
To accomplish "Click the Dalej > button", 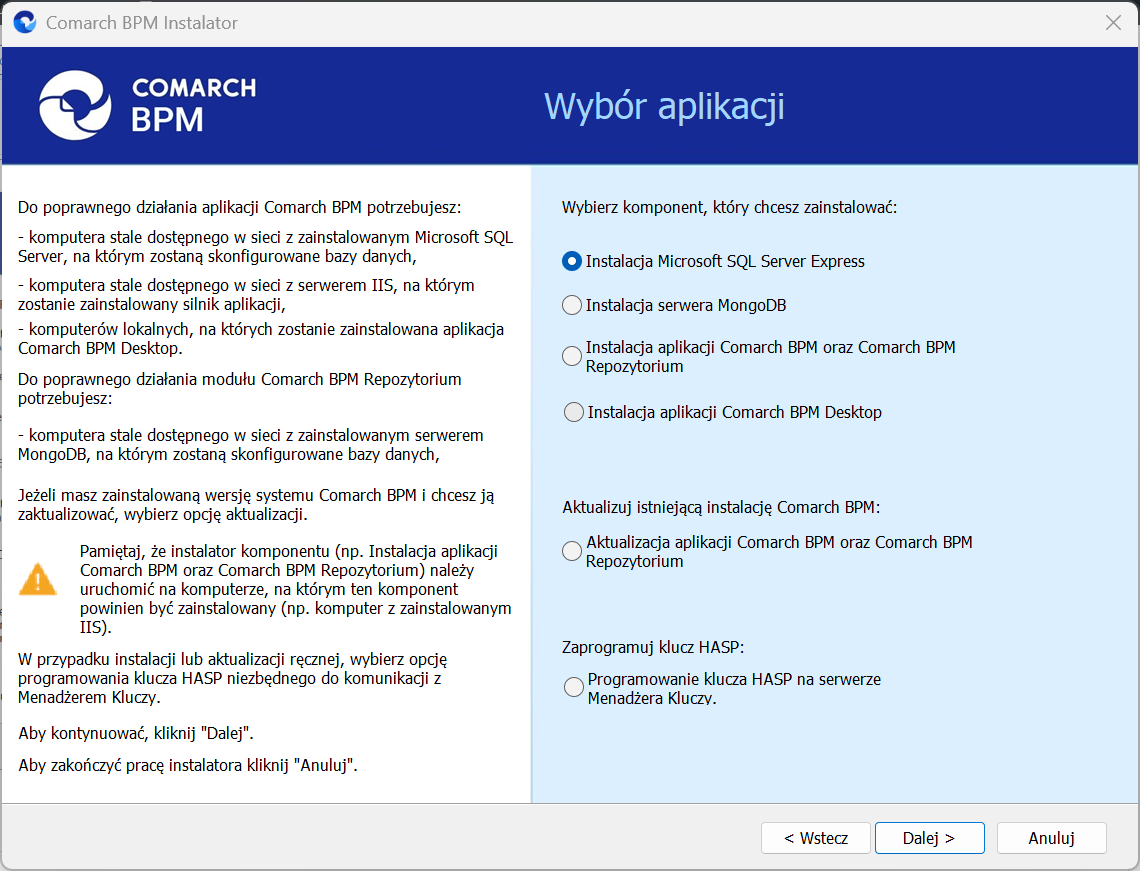I will [x=929, y=838].
